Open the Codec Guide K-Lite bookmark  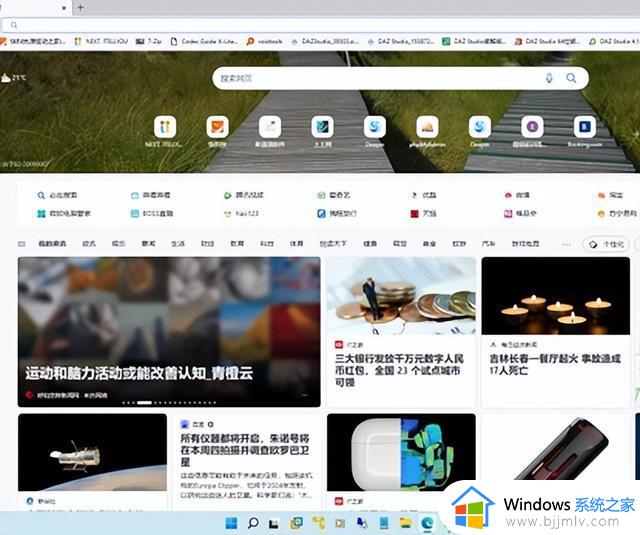(204, 41)
